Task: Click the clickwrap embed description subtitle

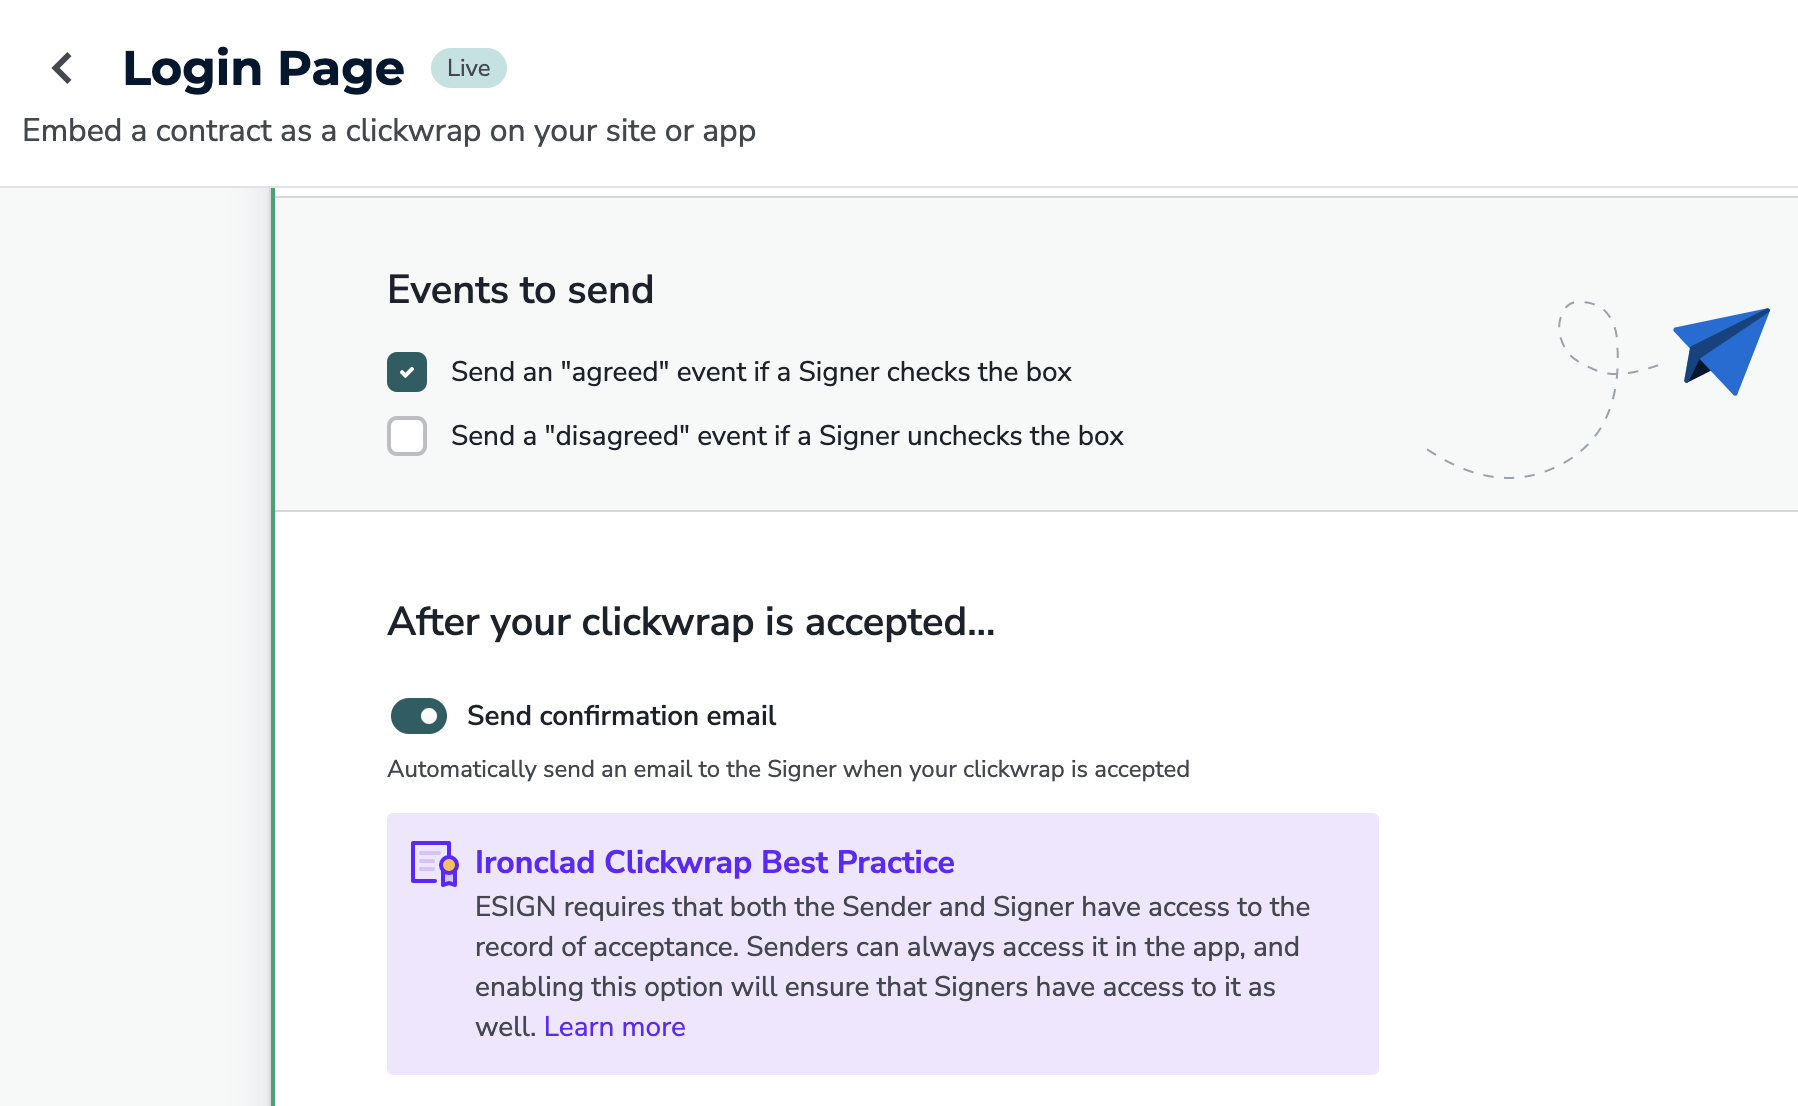Action: coord(389,131)
